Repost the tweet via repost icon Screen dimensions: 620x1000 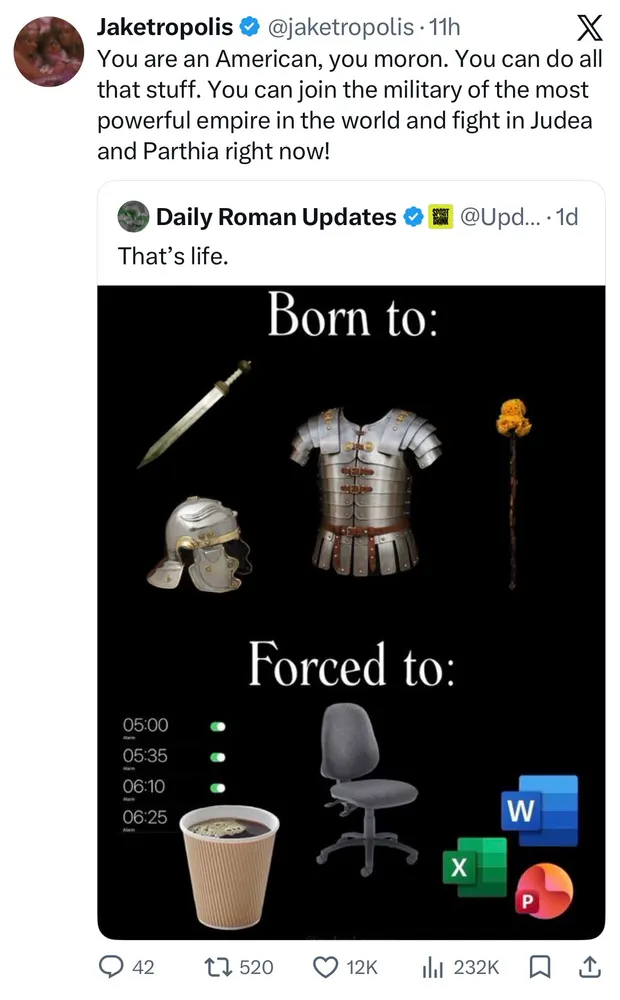(x=218, y=967)
